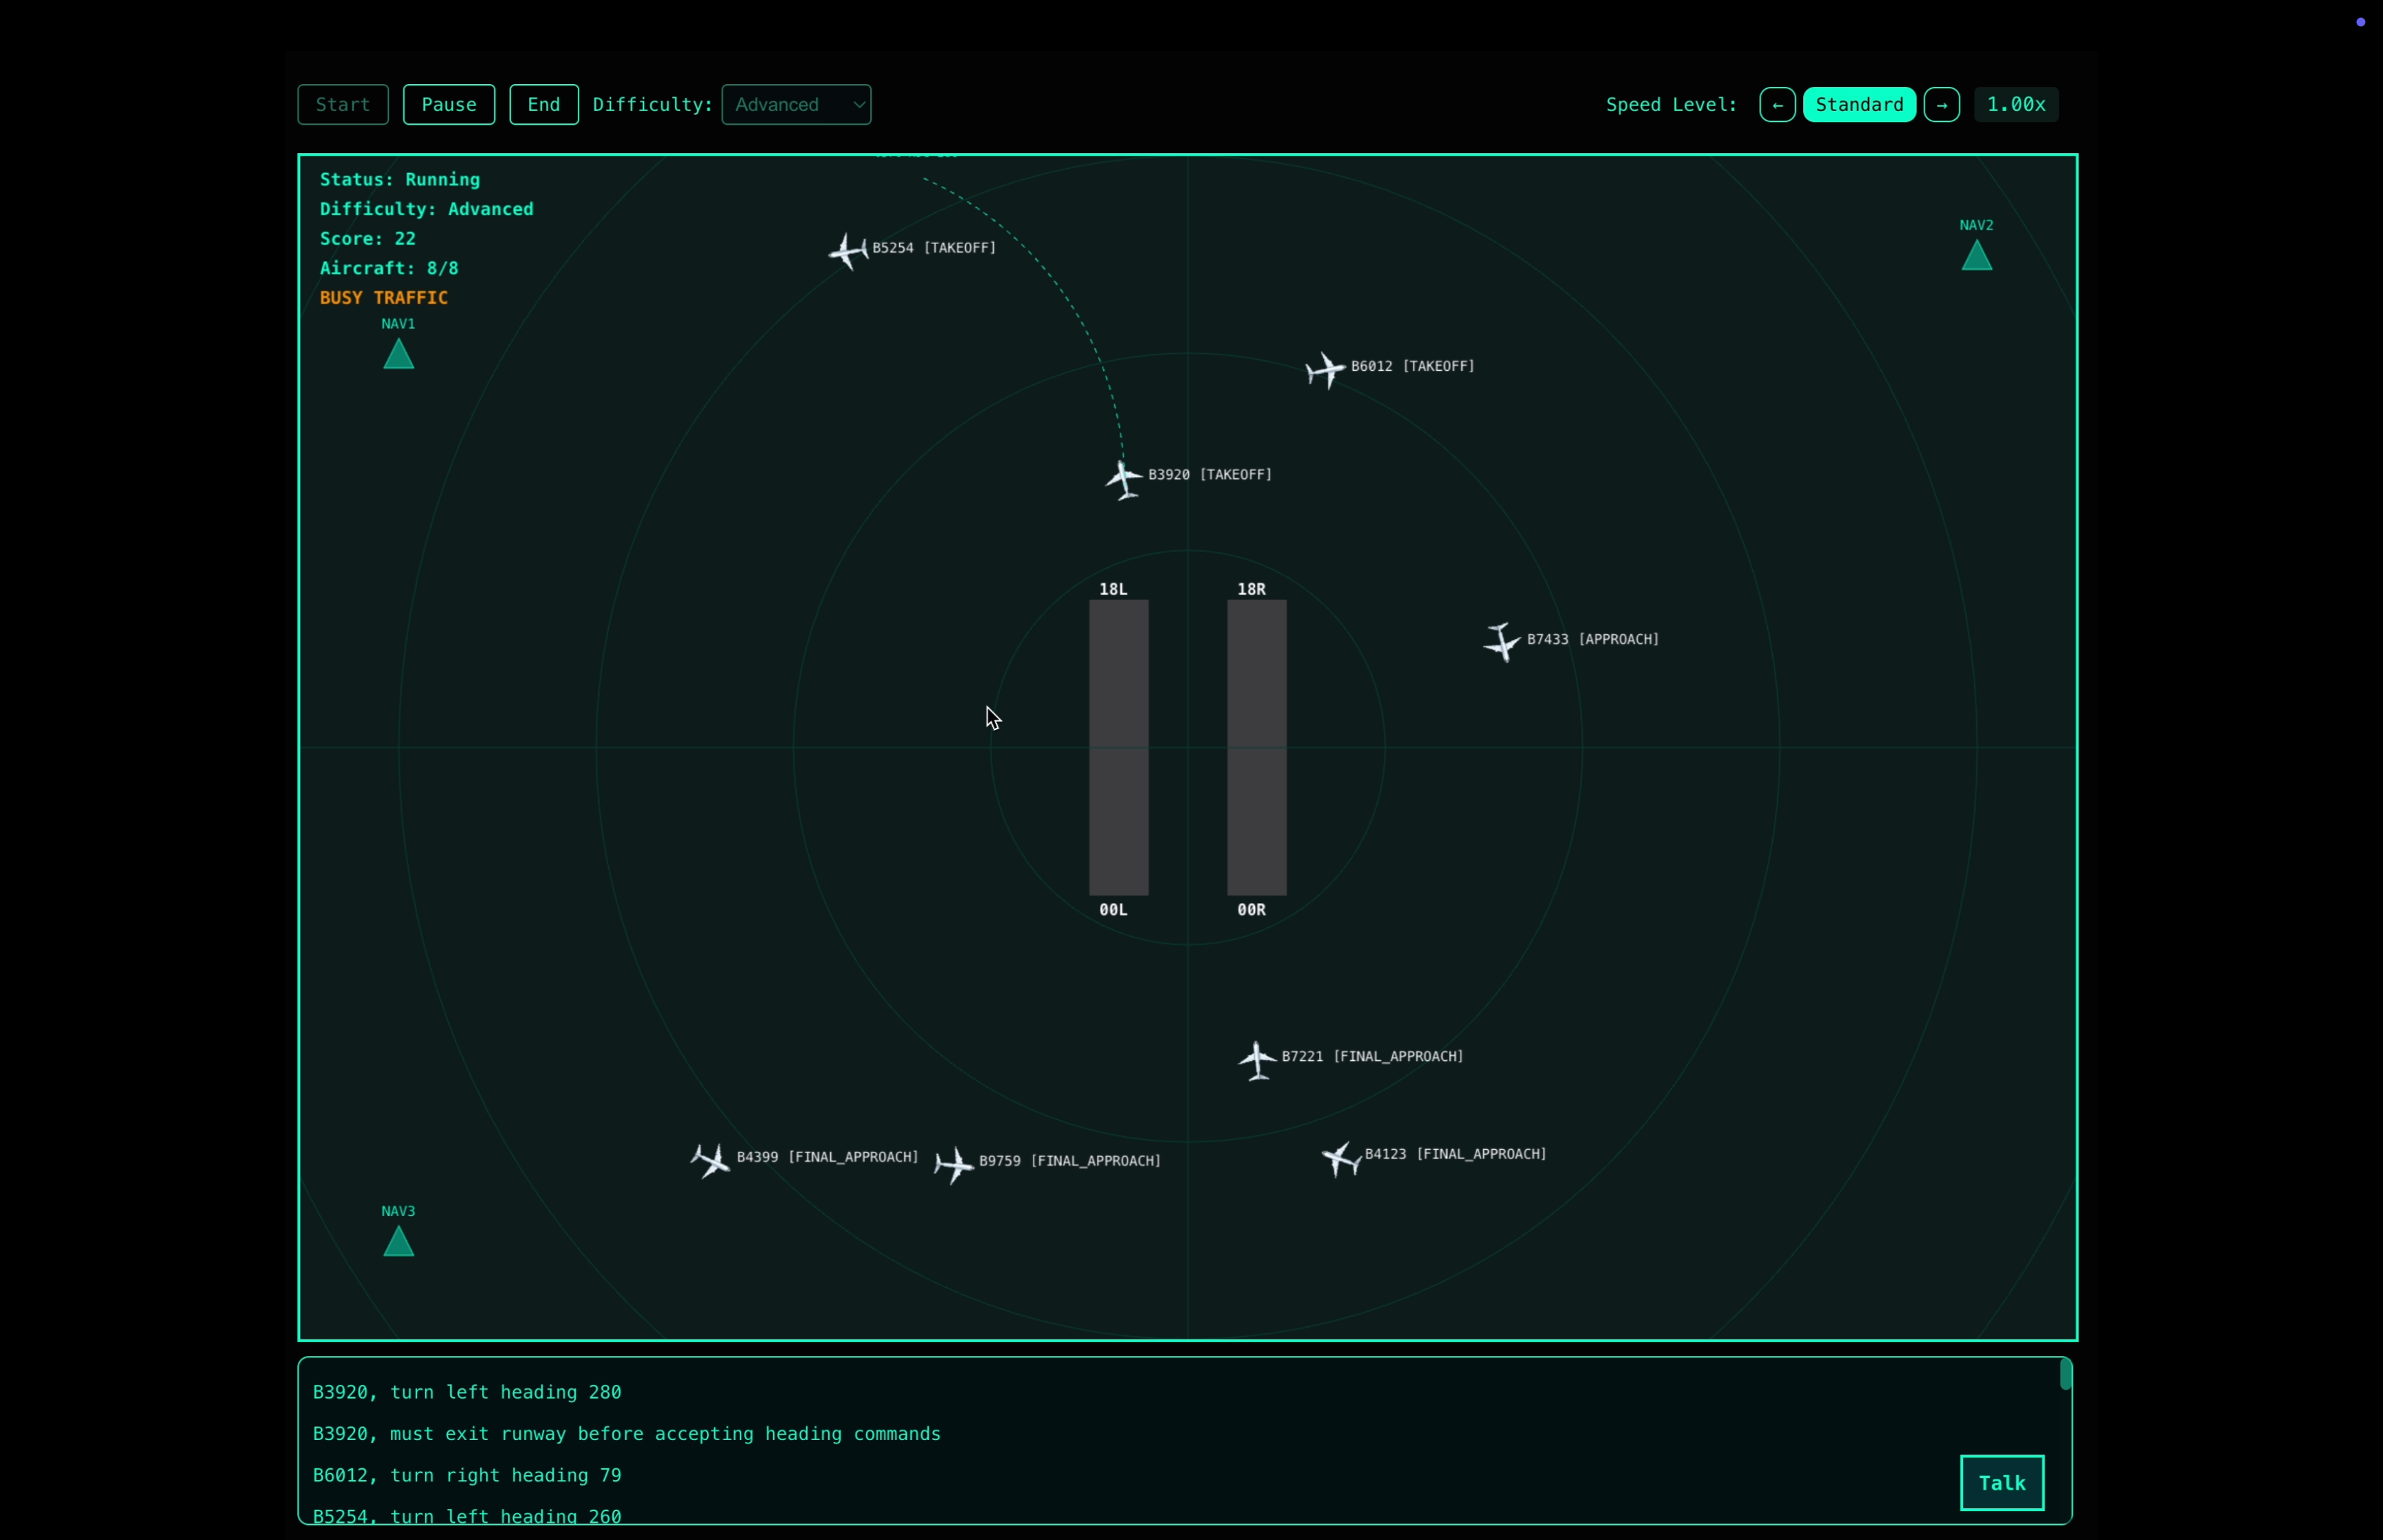This screenshot has height=1540, width=2383.
Task: Click the disabled Start button
Action: pyautogui.click(x=343, y=105)
